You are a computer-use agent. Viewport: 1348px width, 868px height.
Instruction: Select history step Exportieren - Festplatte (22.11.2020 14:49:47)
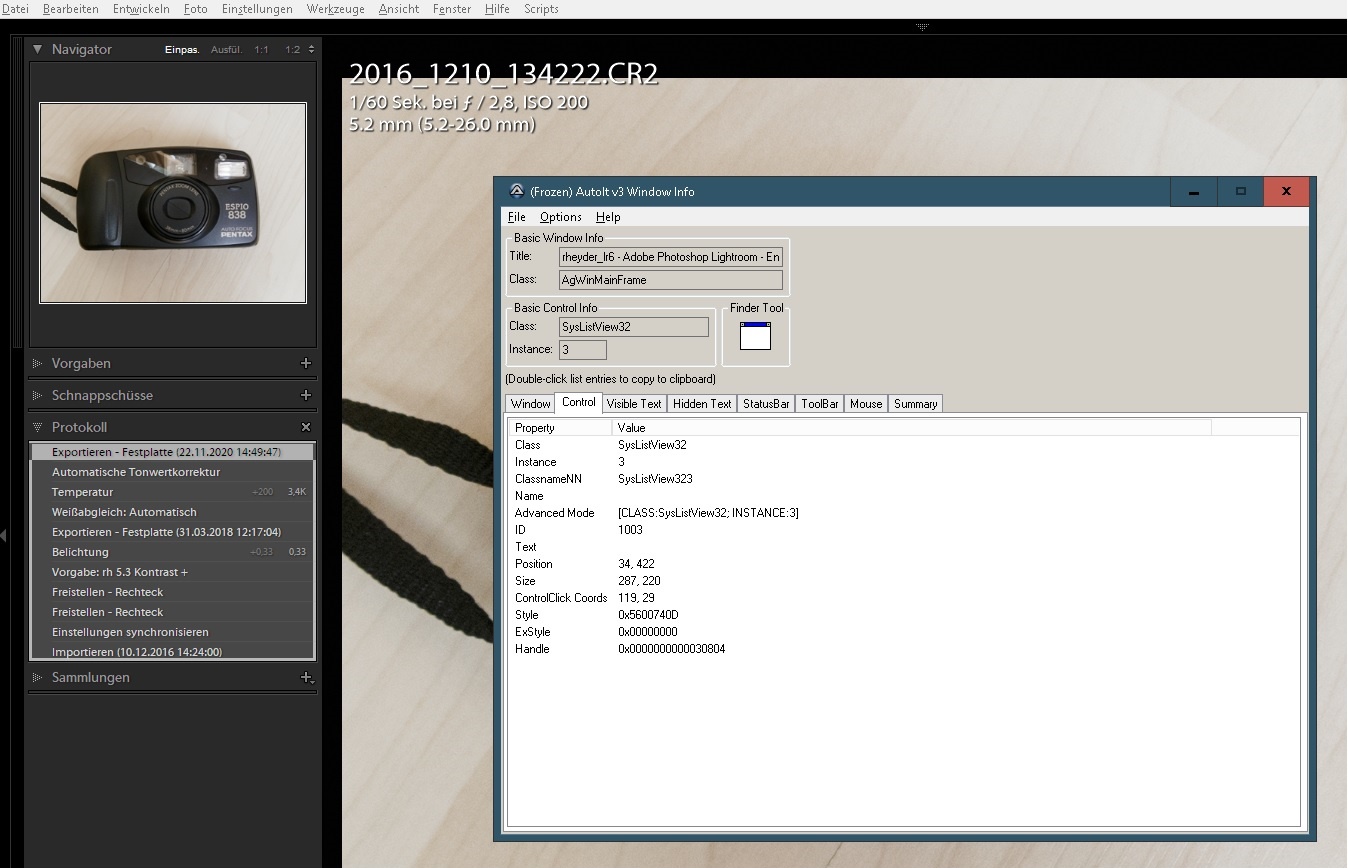pyautogui.click(x=172, y=452)
